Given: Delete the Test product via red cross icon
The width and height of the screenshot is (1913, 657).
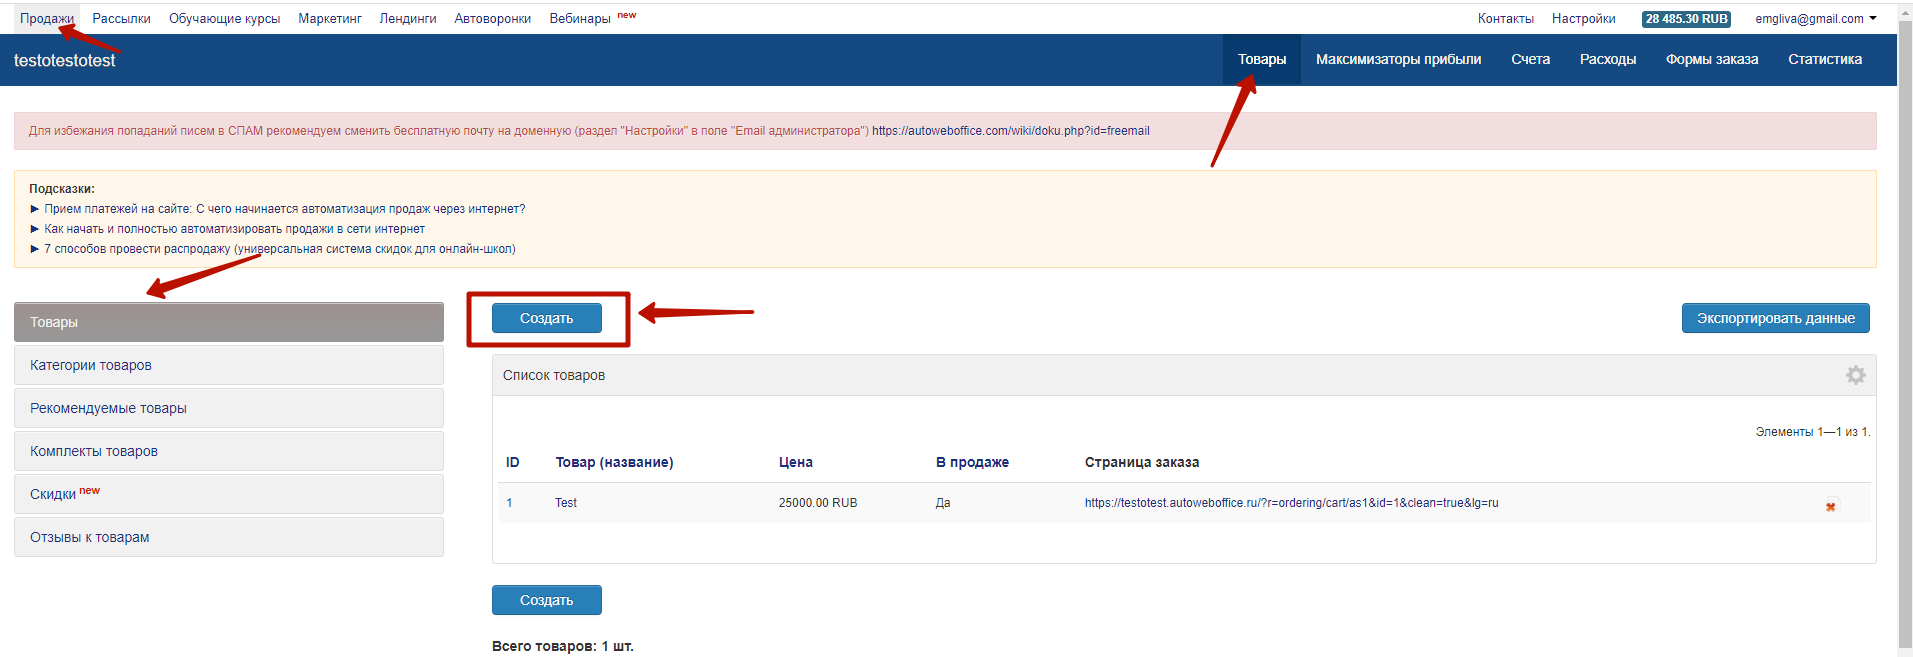Looking at the screenshot, I should pos(1830,506).
